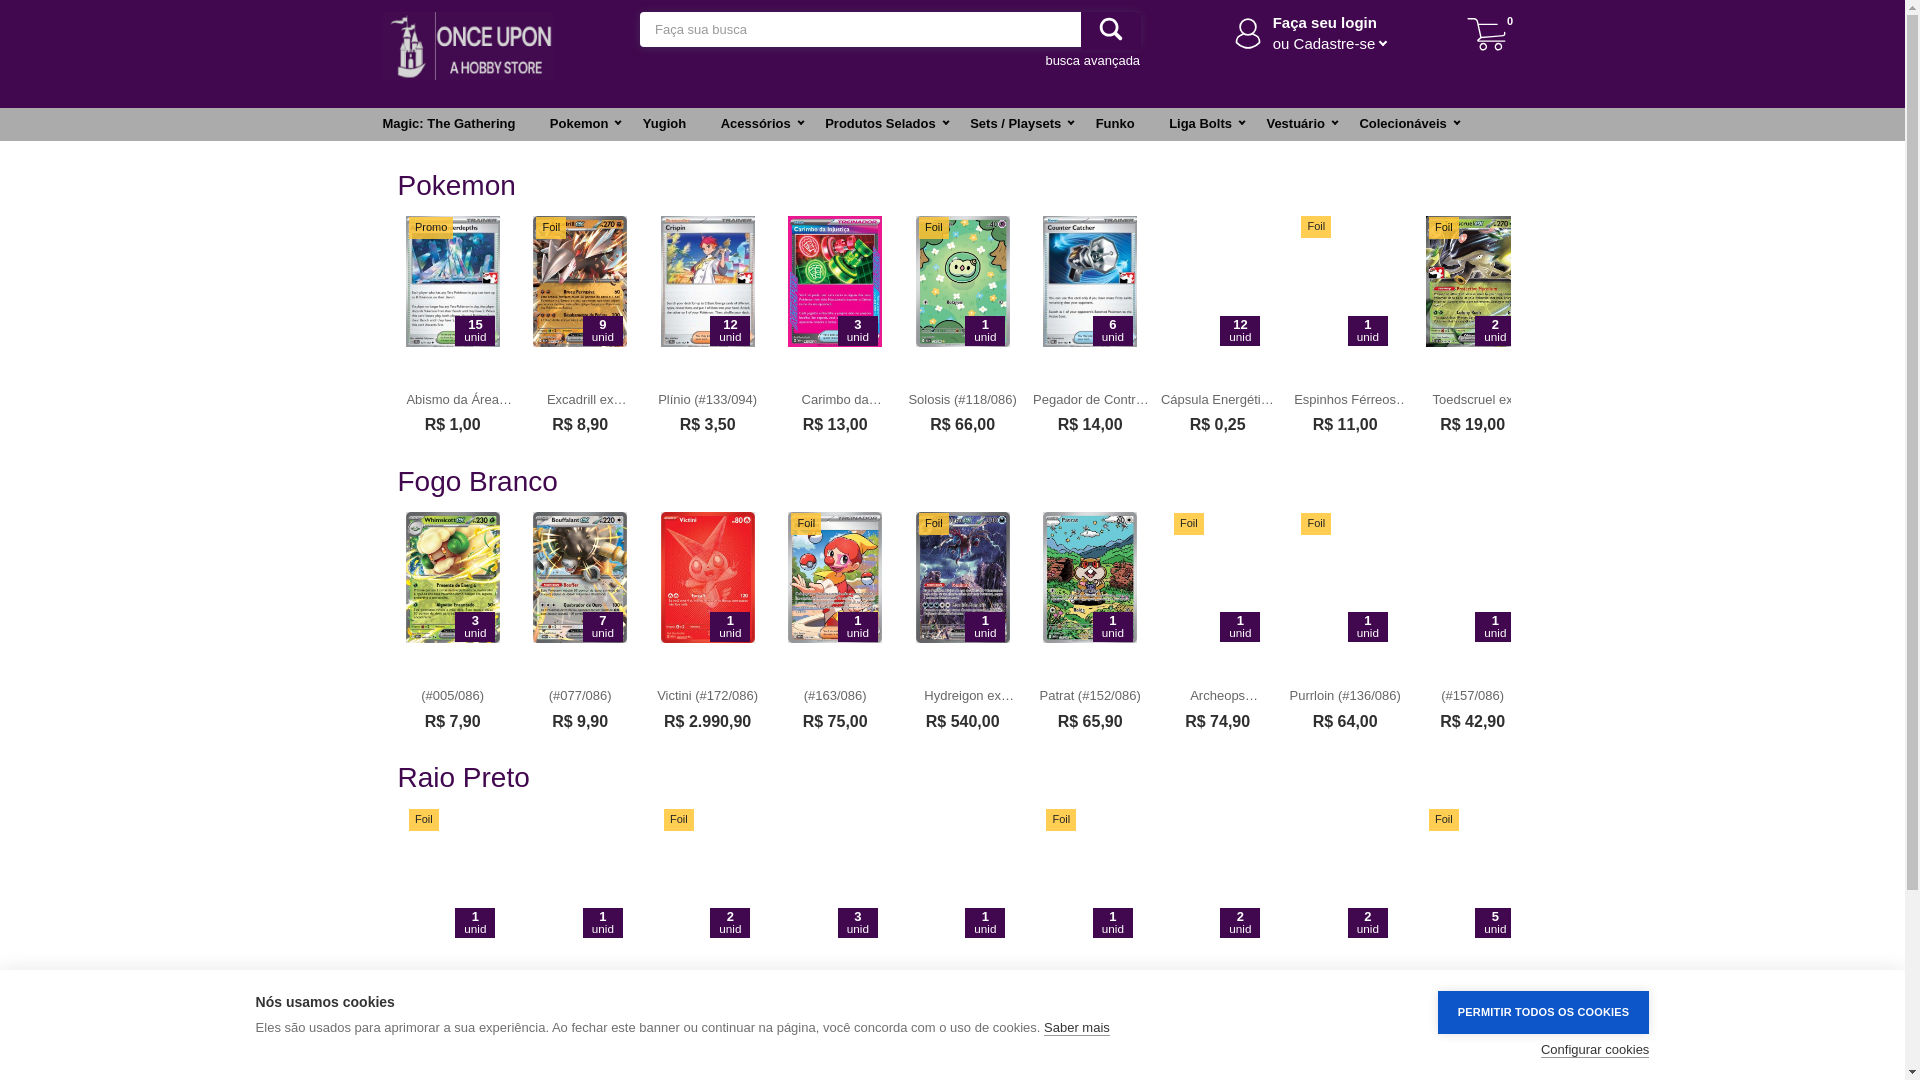Click the 'Archeops' product name

click(x=1224, y=696)
